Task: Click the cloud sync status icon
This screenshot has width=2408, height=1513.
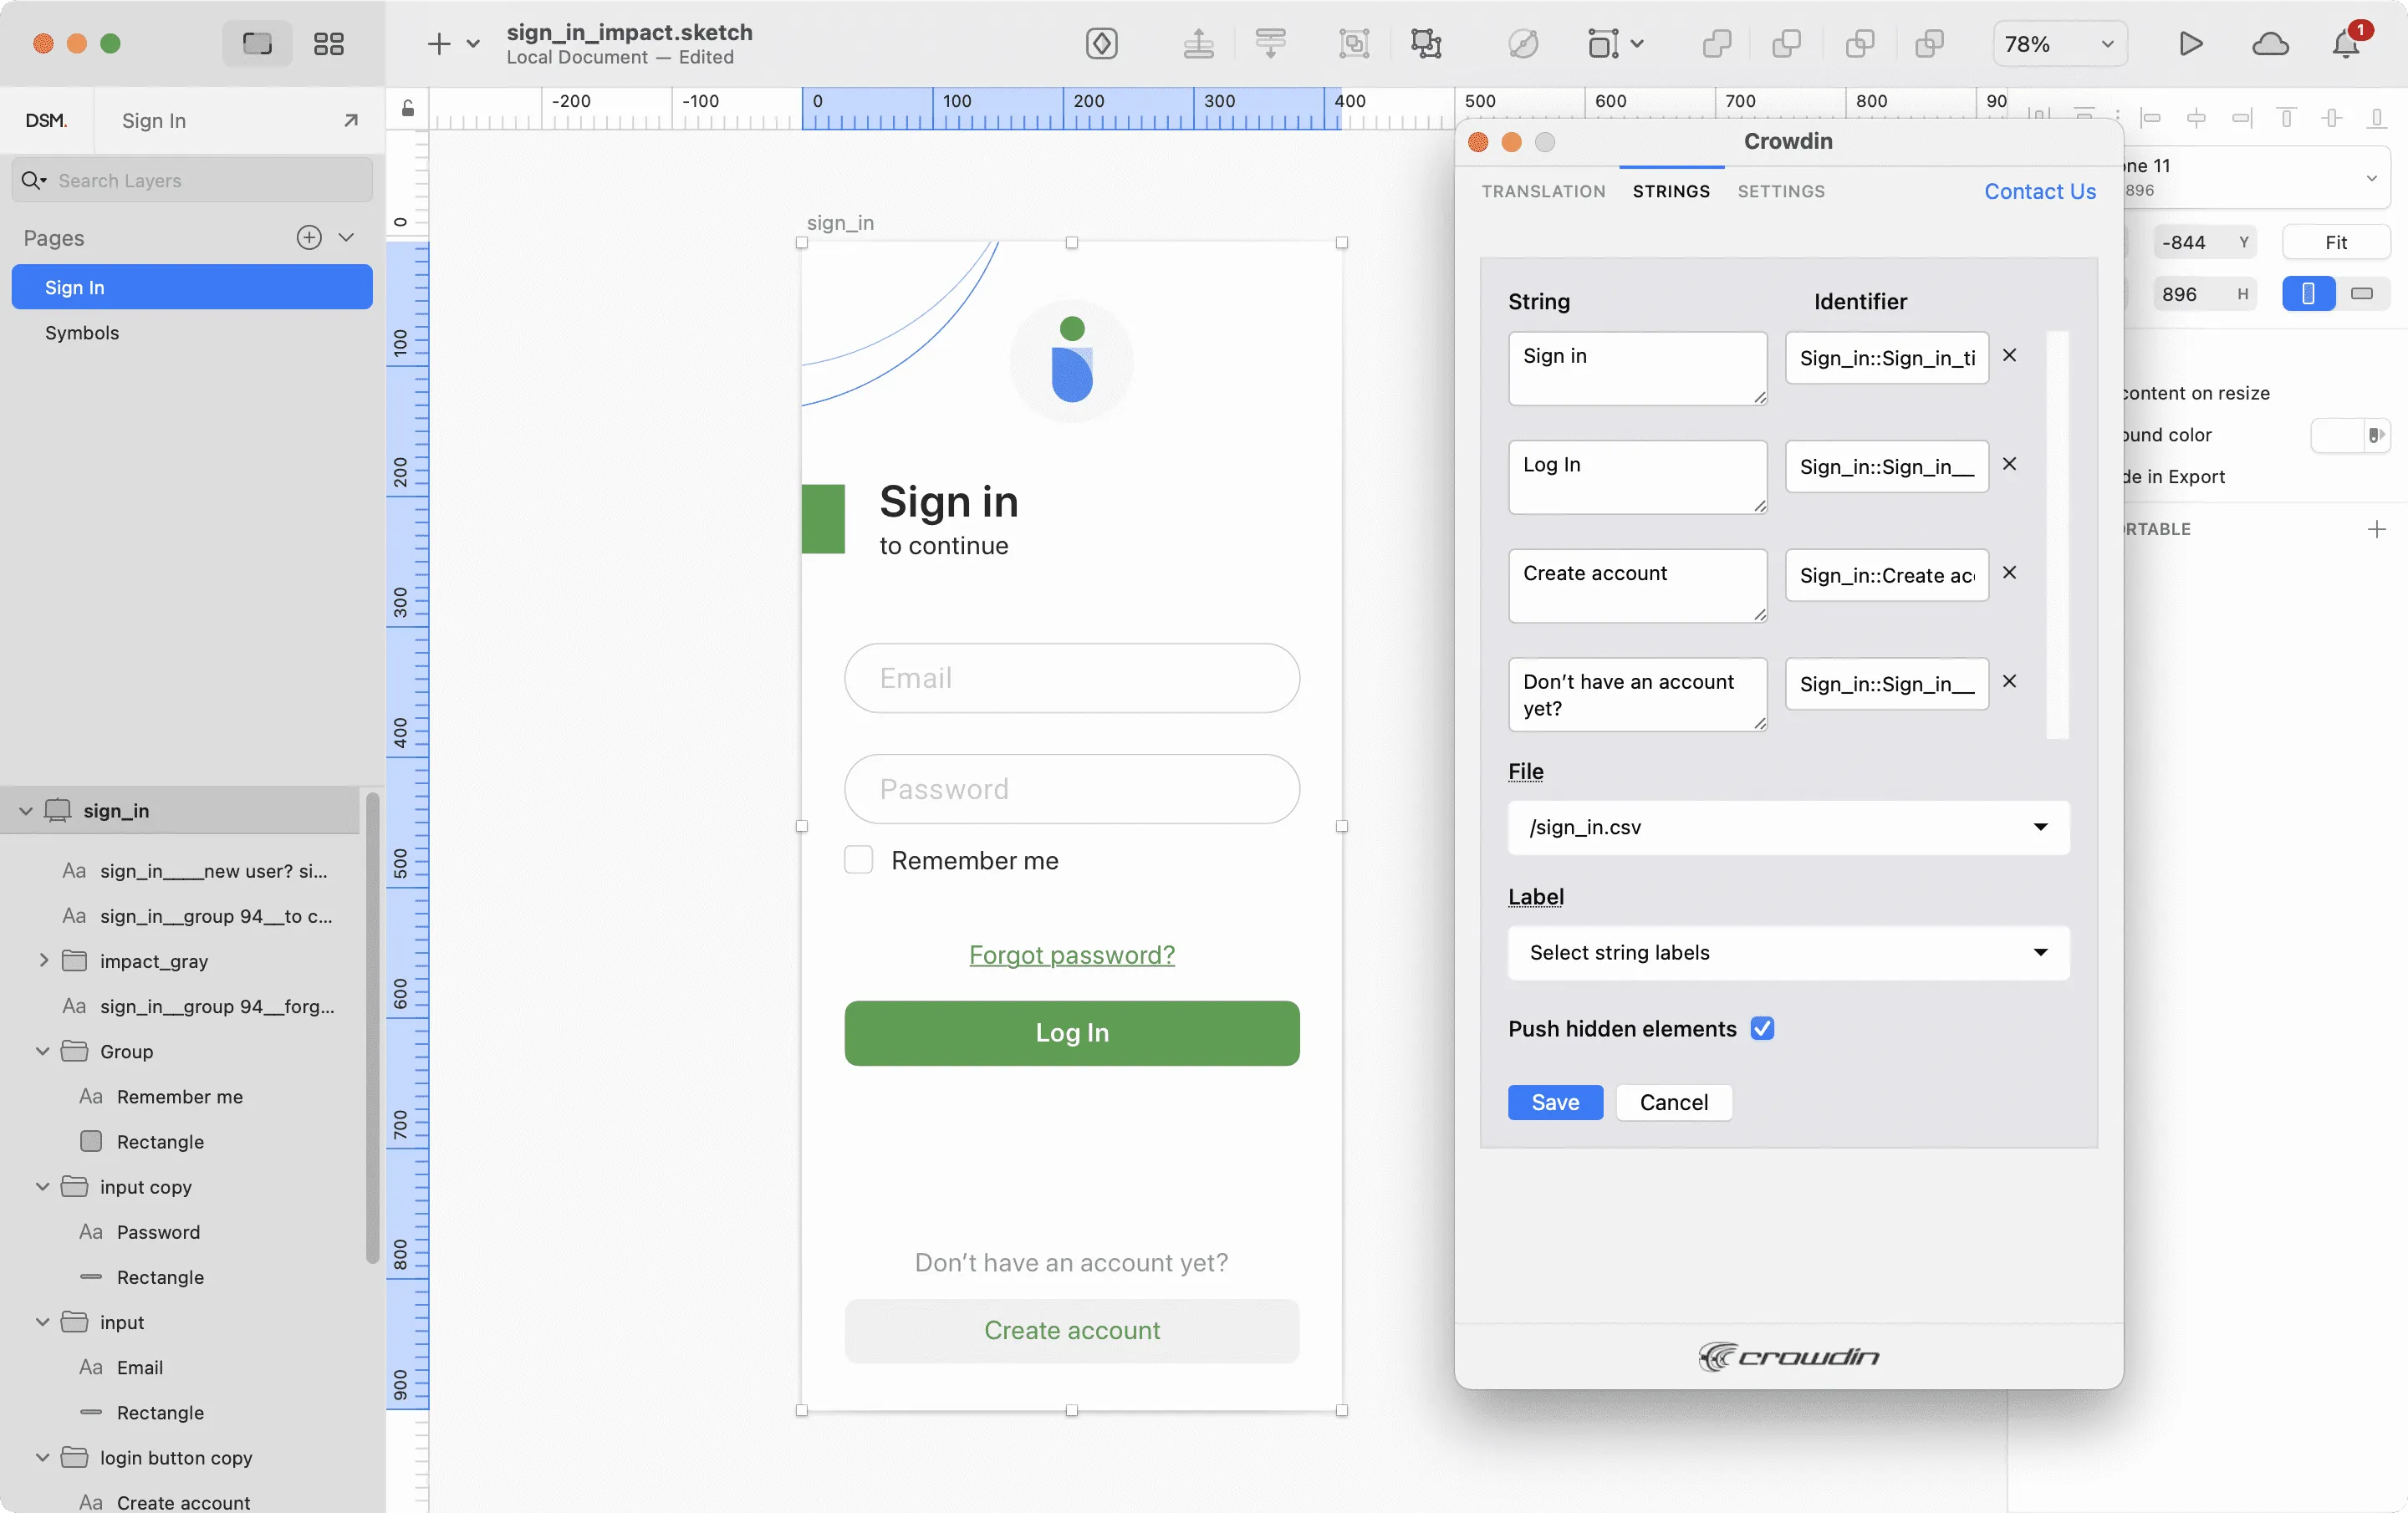Action: pyautogui.click(x=2270, y=43)
